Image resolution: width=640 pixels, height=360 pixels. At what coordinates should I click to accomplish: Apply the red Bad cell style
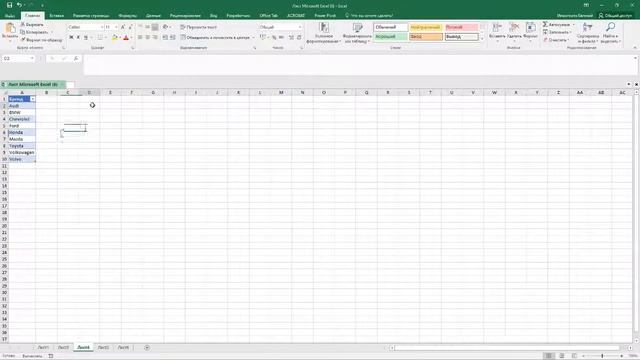pyautogui.click(x=461, y=27)
